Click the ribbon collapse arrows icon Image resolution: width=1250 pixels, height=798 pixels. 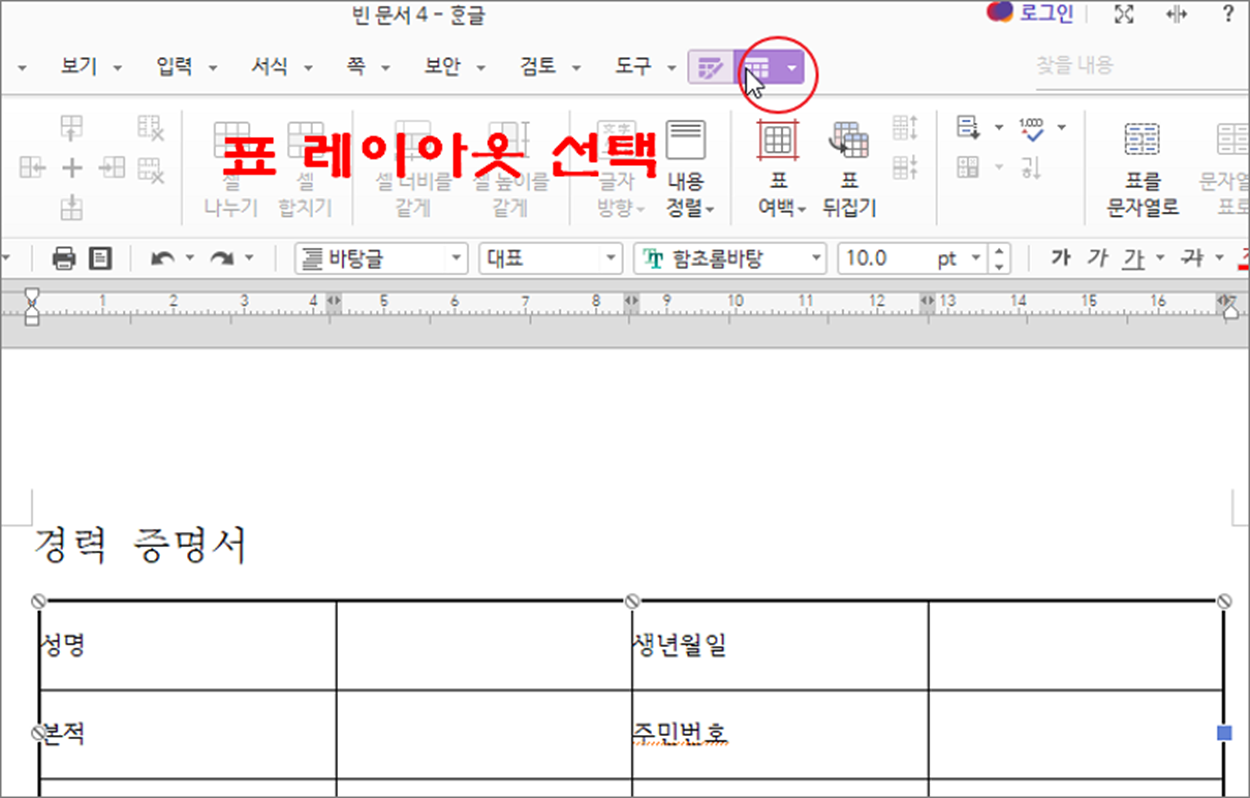click(x=1177, y=14)
